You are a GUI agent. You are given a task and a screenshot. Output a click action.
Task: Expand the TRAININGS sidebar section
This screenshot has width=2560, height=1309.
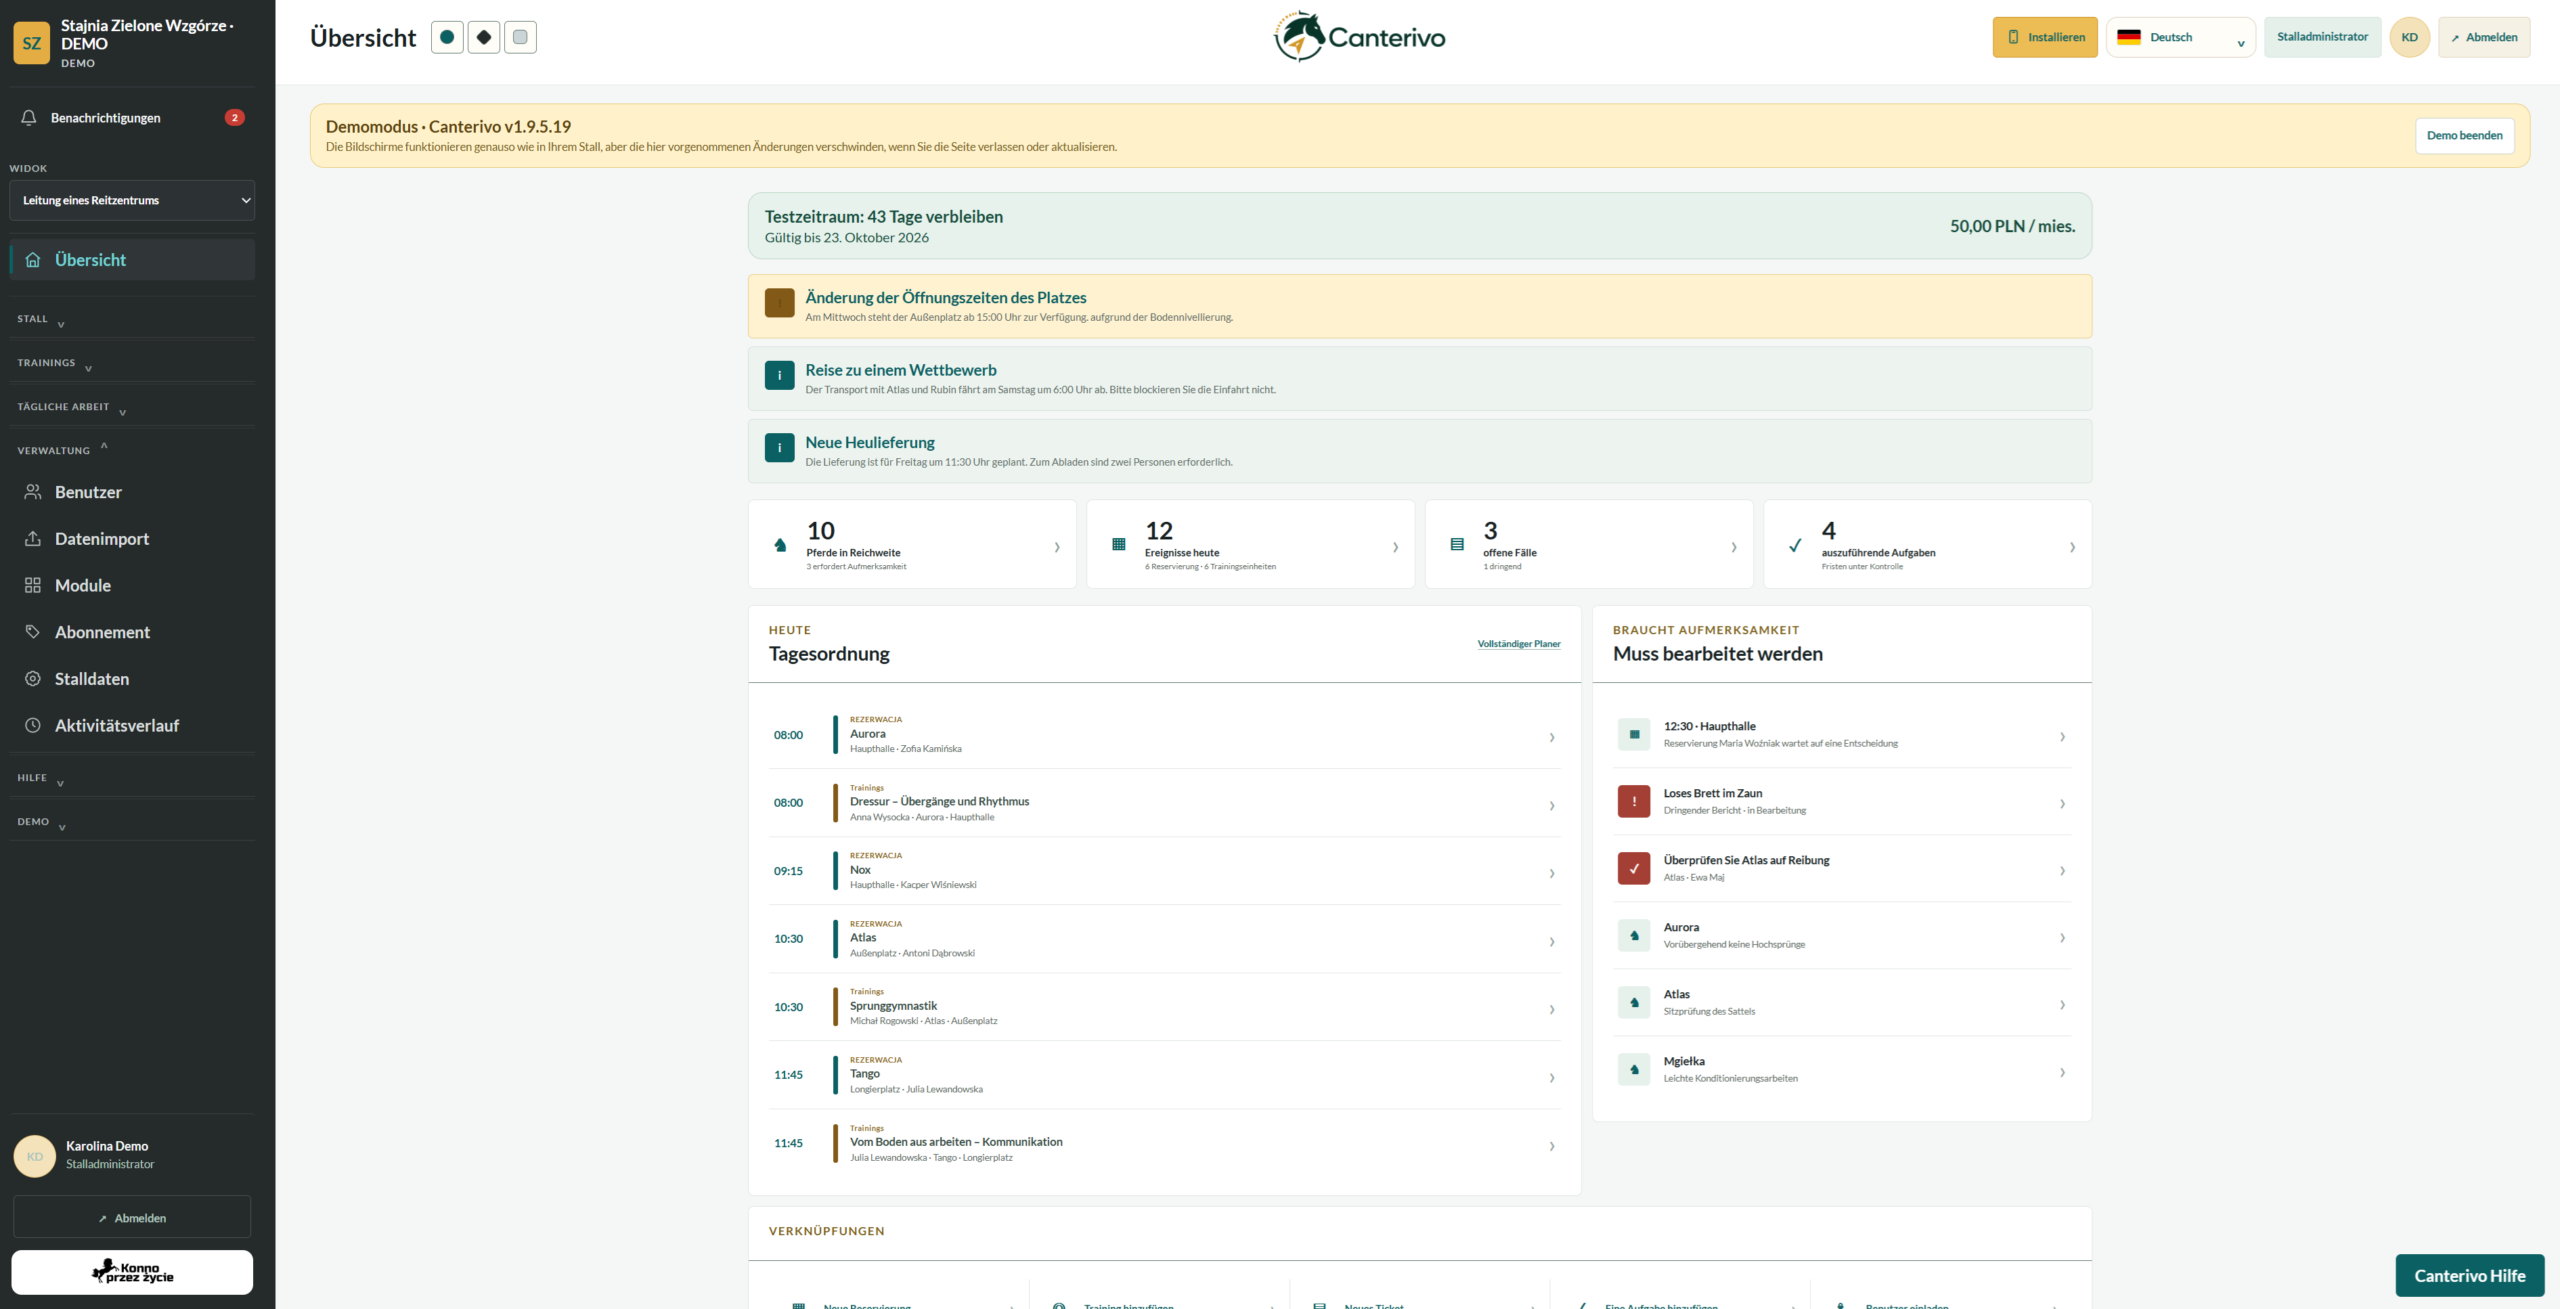click(132, 363)
